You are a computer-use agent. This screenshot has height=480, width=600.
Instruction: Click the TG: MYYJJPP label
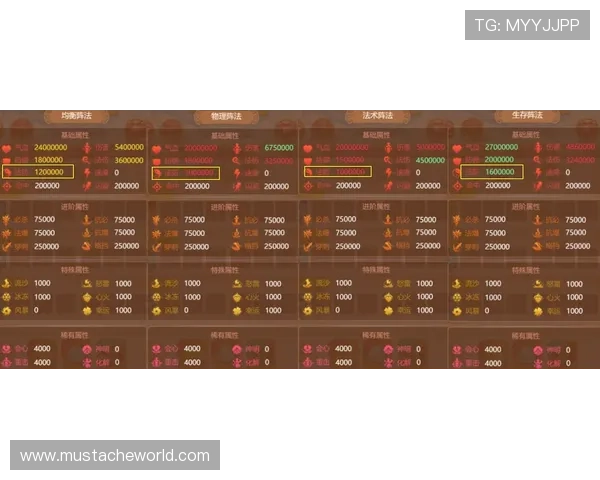pyautogui.click(x=527, y=25)
